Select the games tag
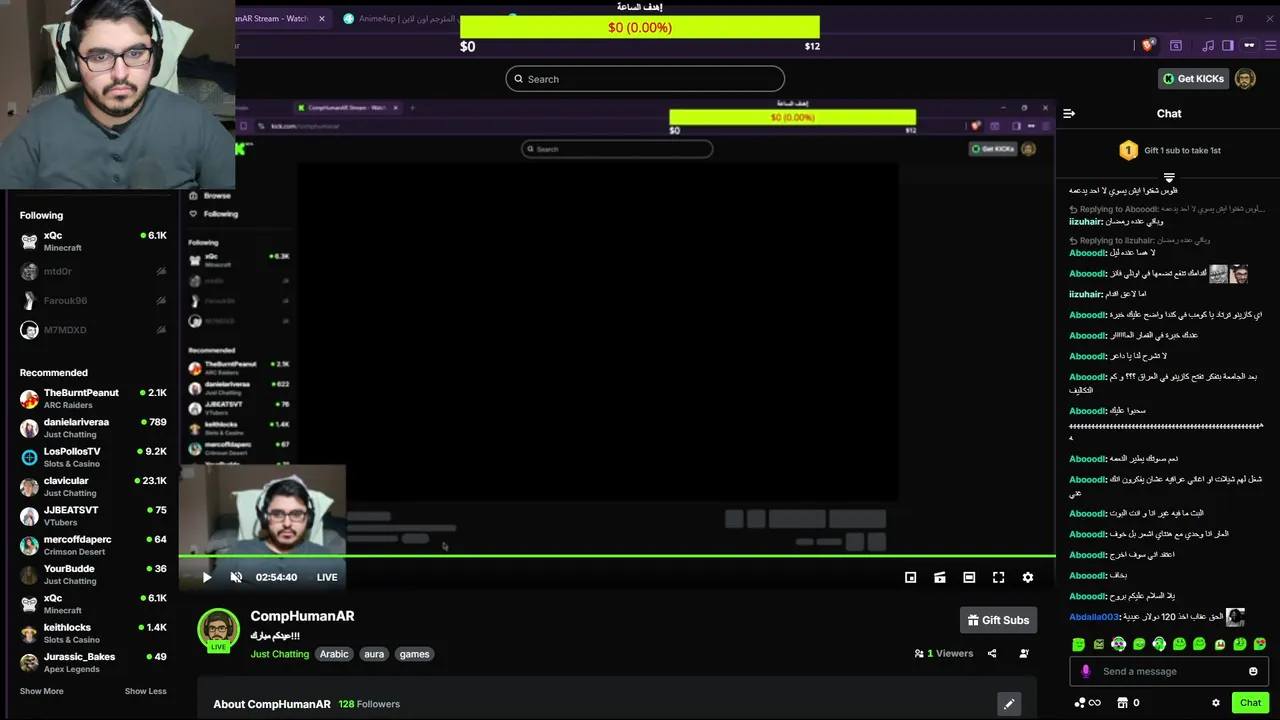The image size is (1280, 720). click(414, 654)
